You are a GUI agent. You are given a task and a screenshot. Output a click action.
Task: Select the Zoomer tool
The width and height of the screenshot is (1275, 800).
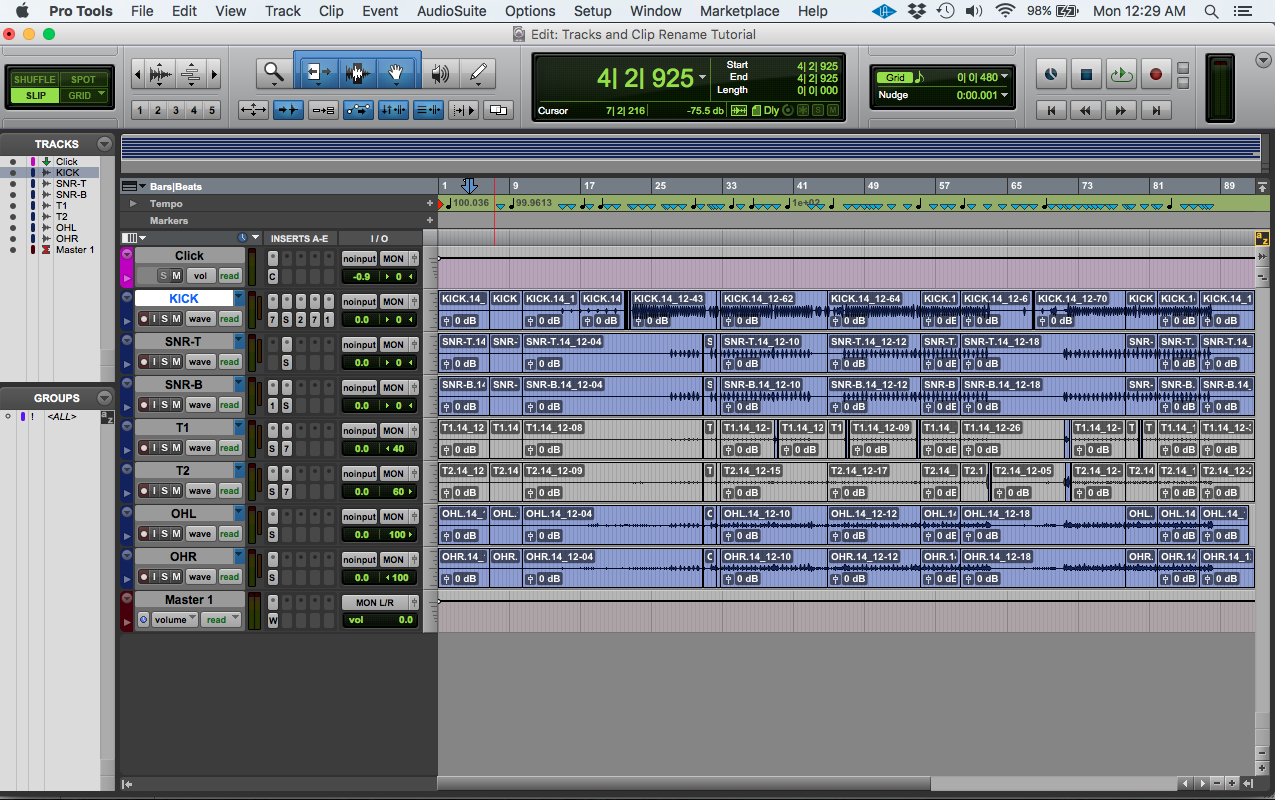[x=274, y=73]
